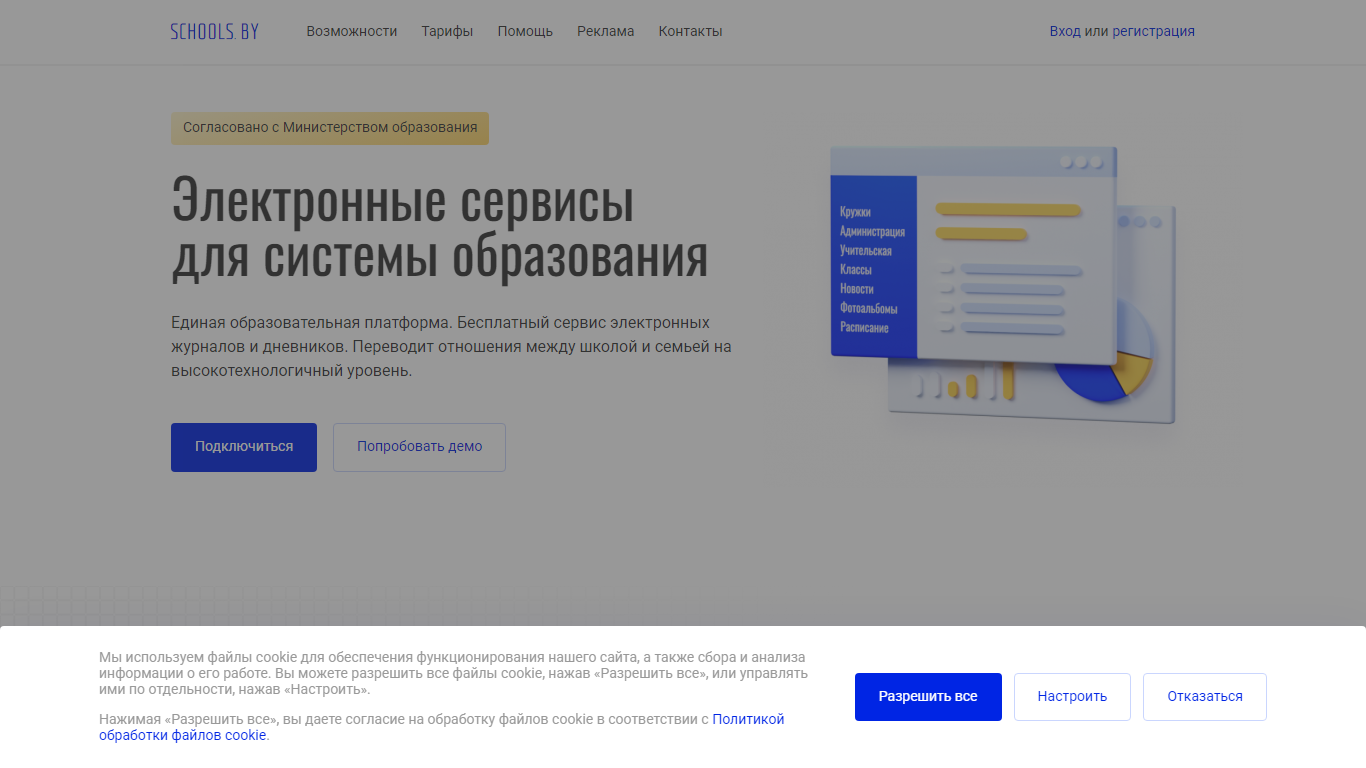Click the paragraph starting Единая образовательная платформа
Viewport: 1366px width, 768px height.
(x=452, y=346)
